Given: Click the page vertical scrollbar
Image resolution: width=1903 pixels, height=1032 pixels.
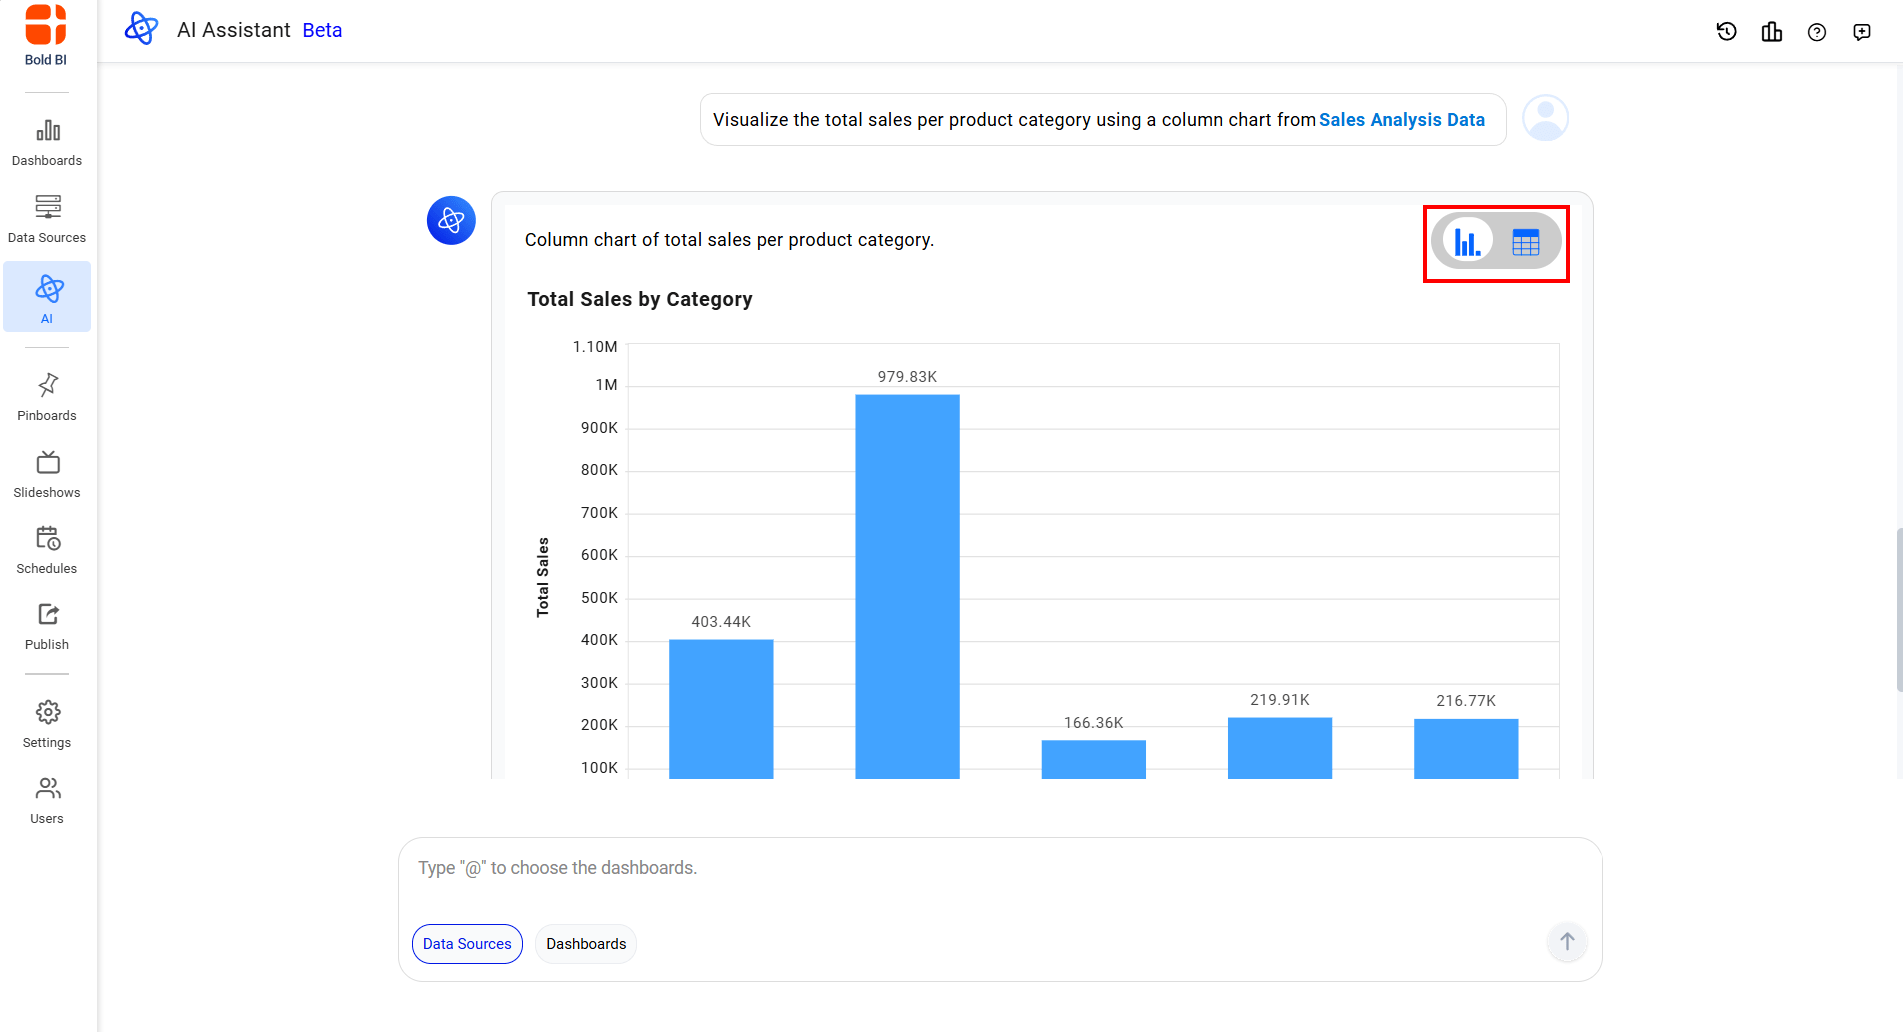Looking at the screenshot, I should pos(1898,610).
